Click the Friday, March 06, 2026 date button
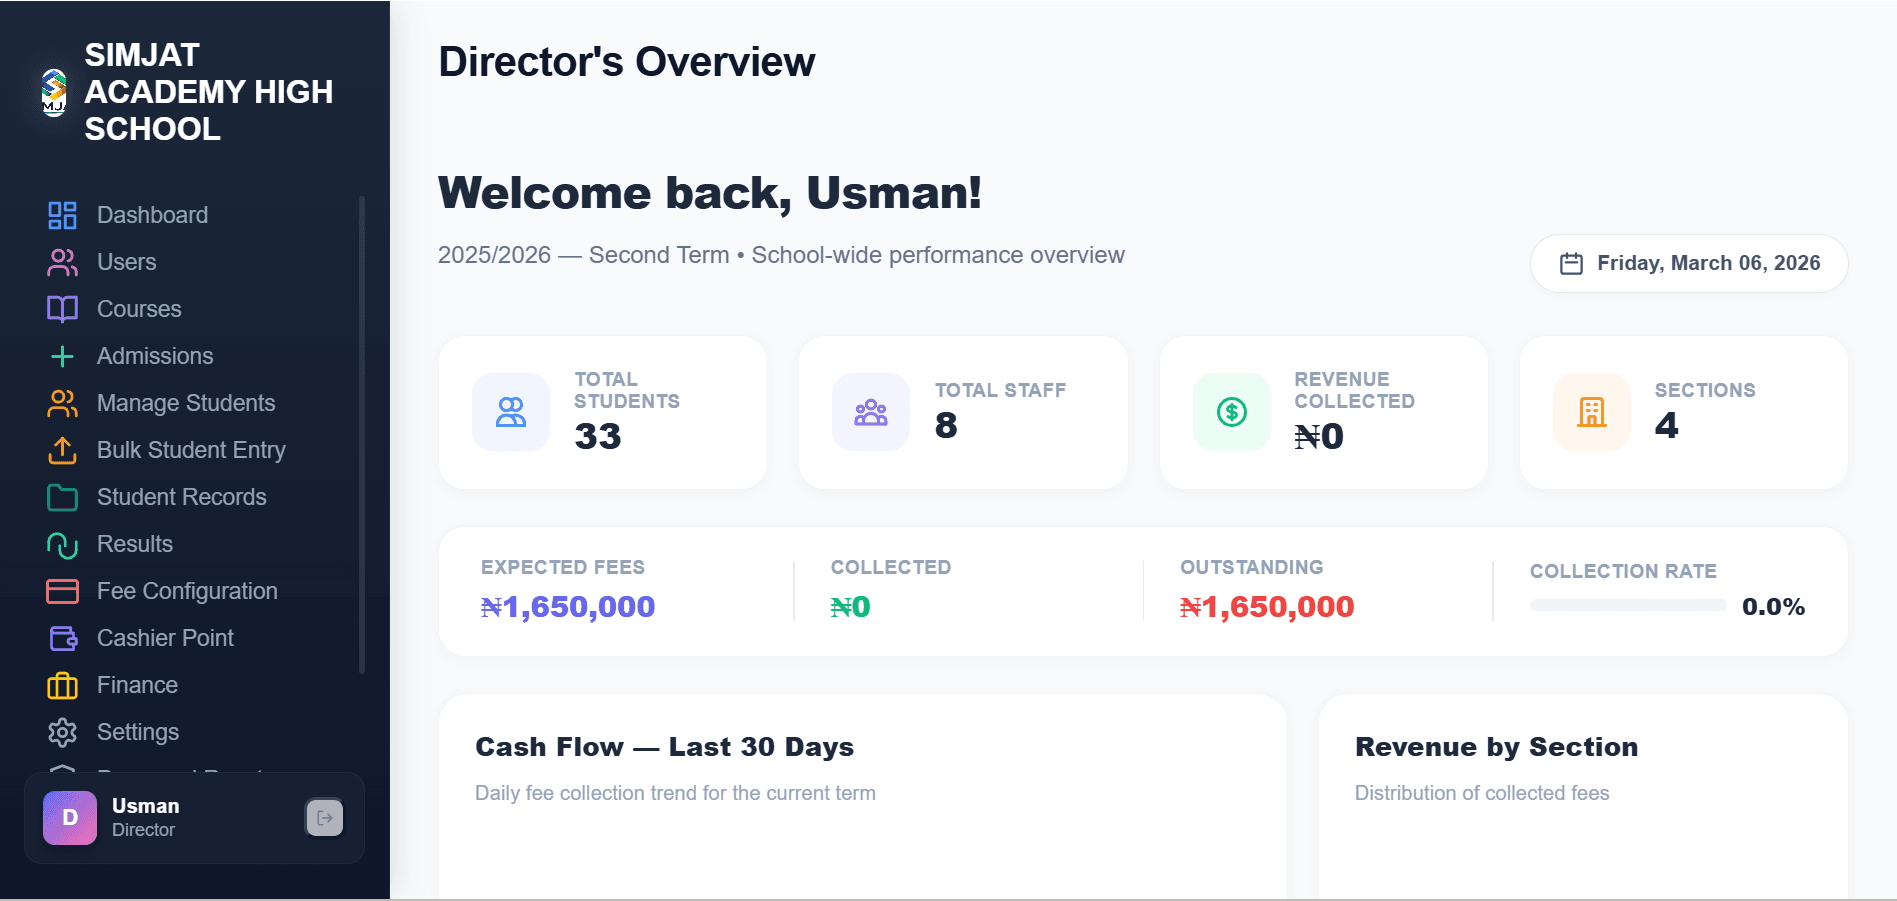 click(1689, 263)
